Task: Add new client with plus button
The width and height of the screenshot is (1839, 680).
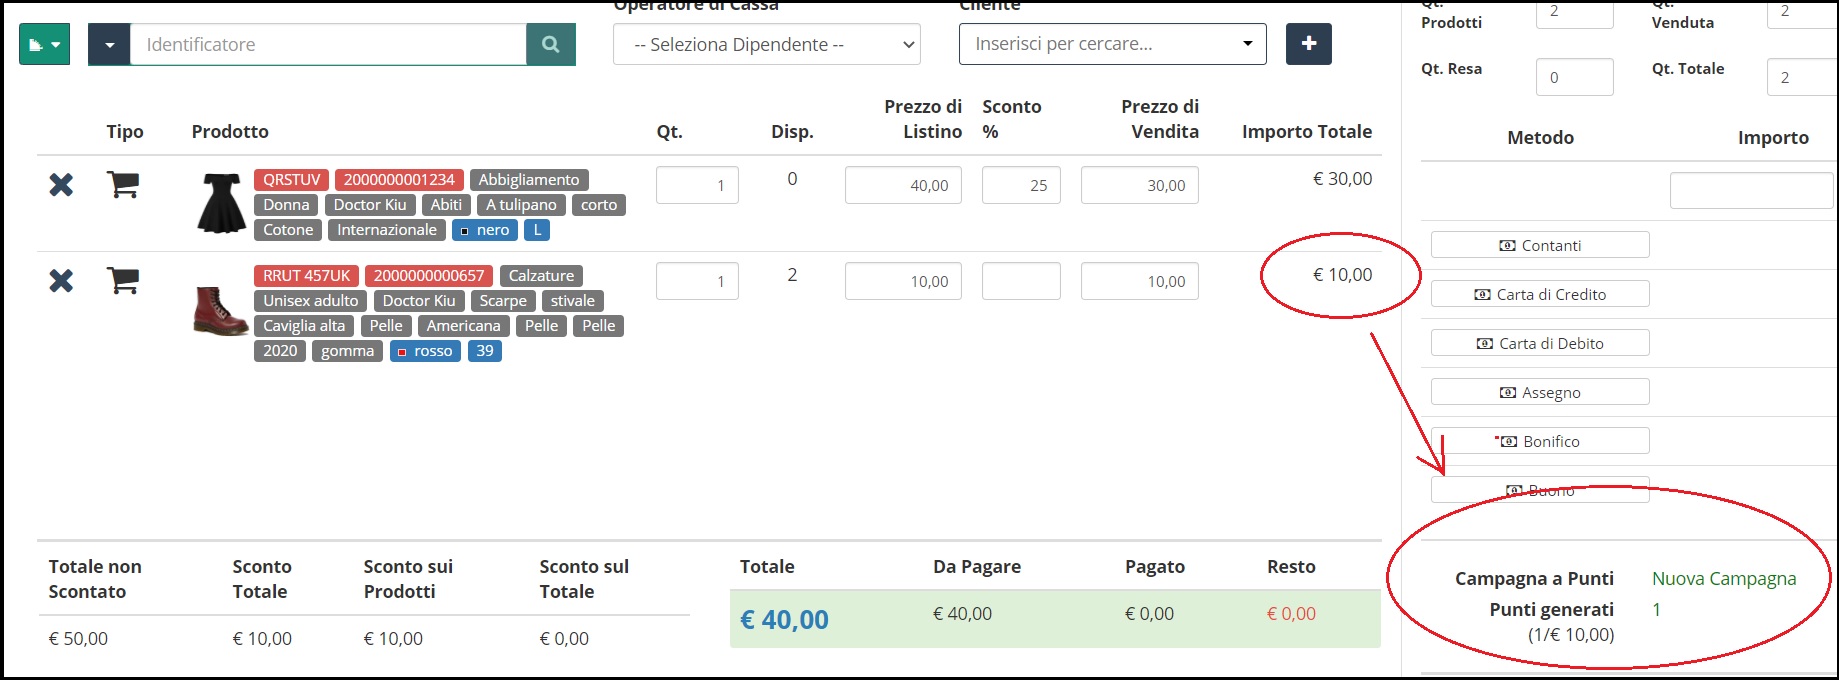Action: (x=1309, y=44)
